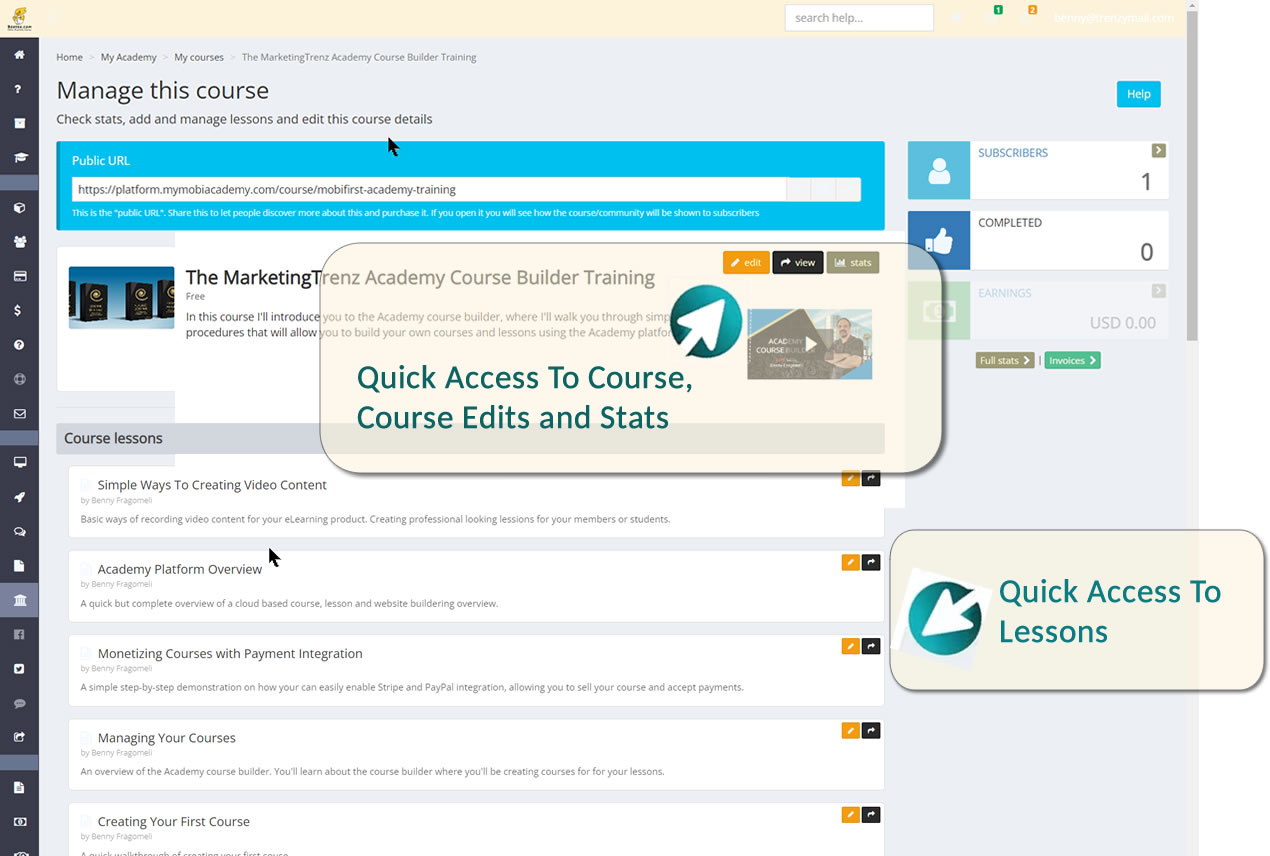Viewport: 1270px width, 856px height.
Task: View the Managing Your Courses lesson
Action: [871, 731]
